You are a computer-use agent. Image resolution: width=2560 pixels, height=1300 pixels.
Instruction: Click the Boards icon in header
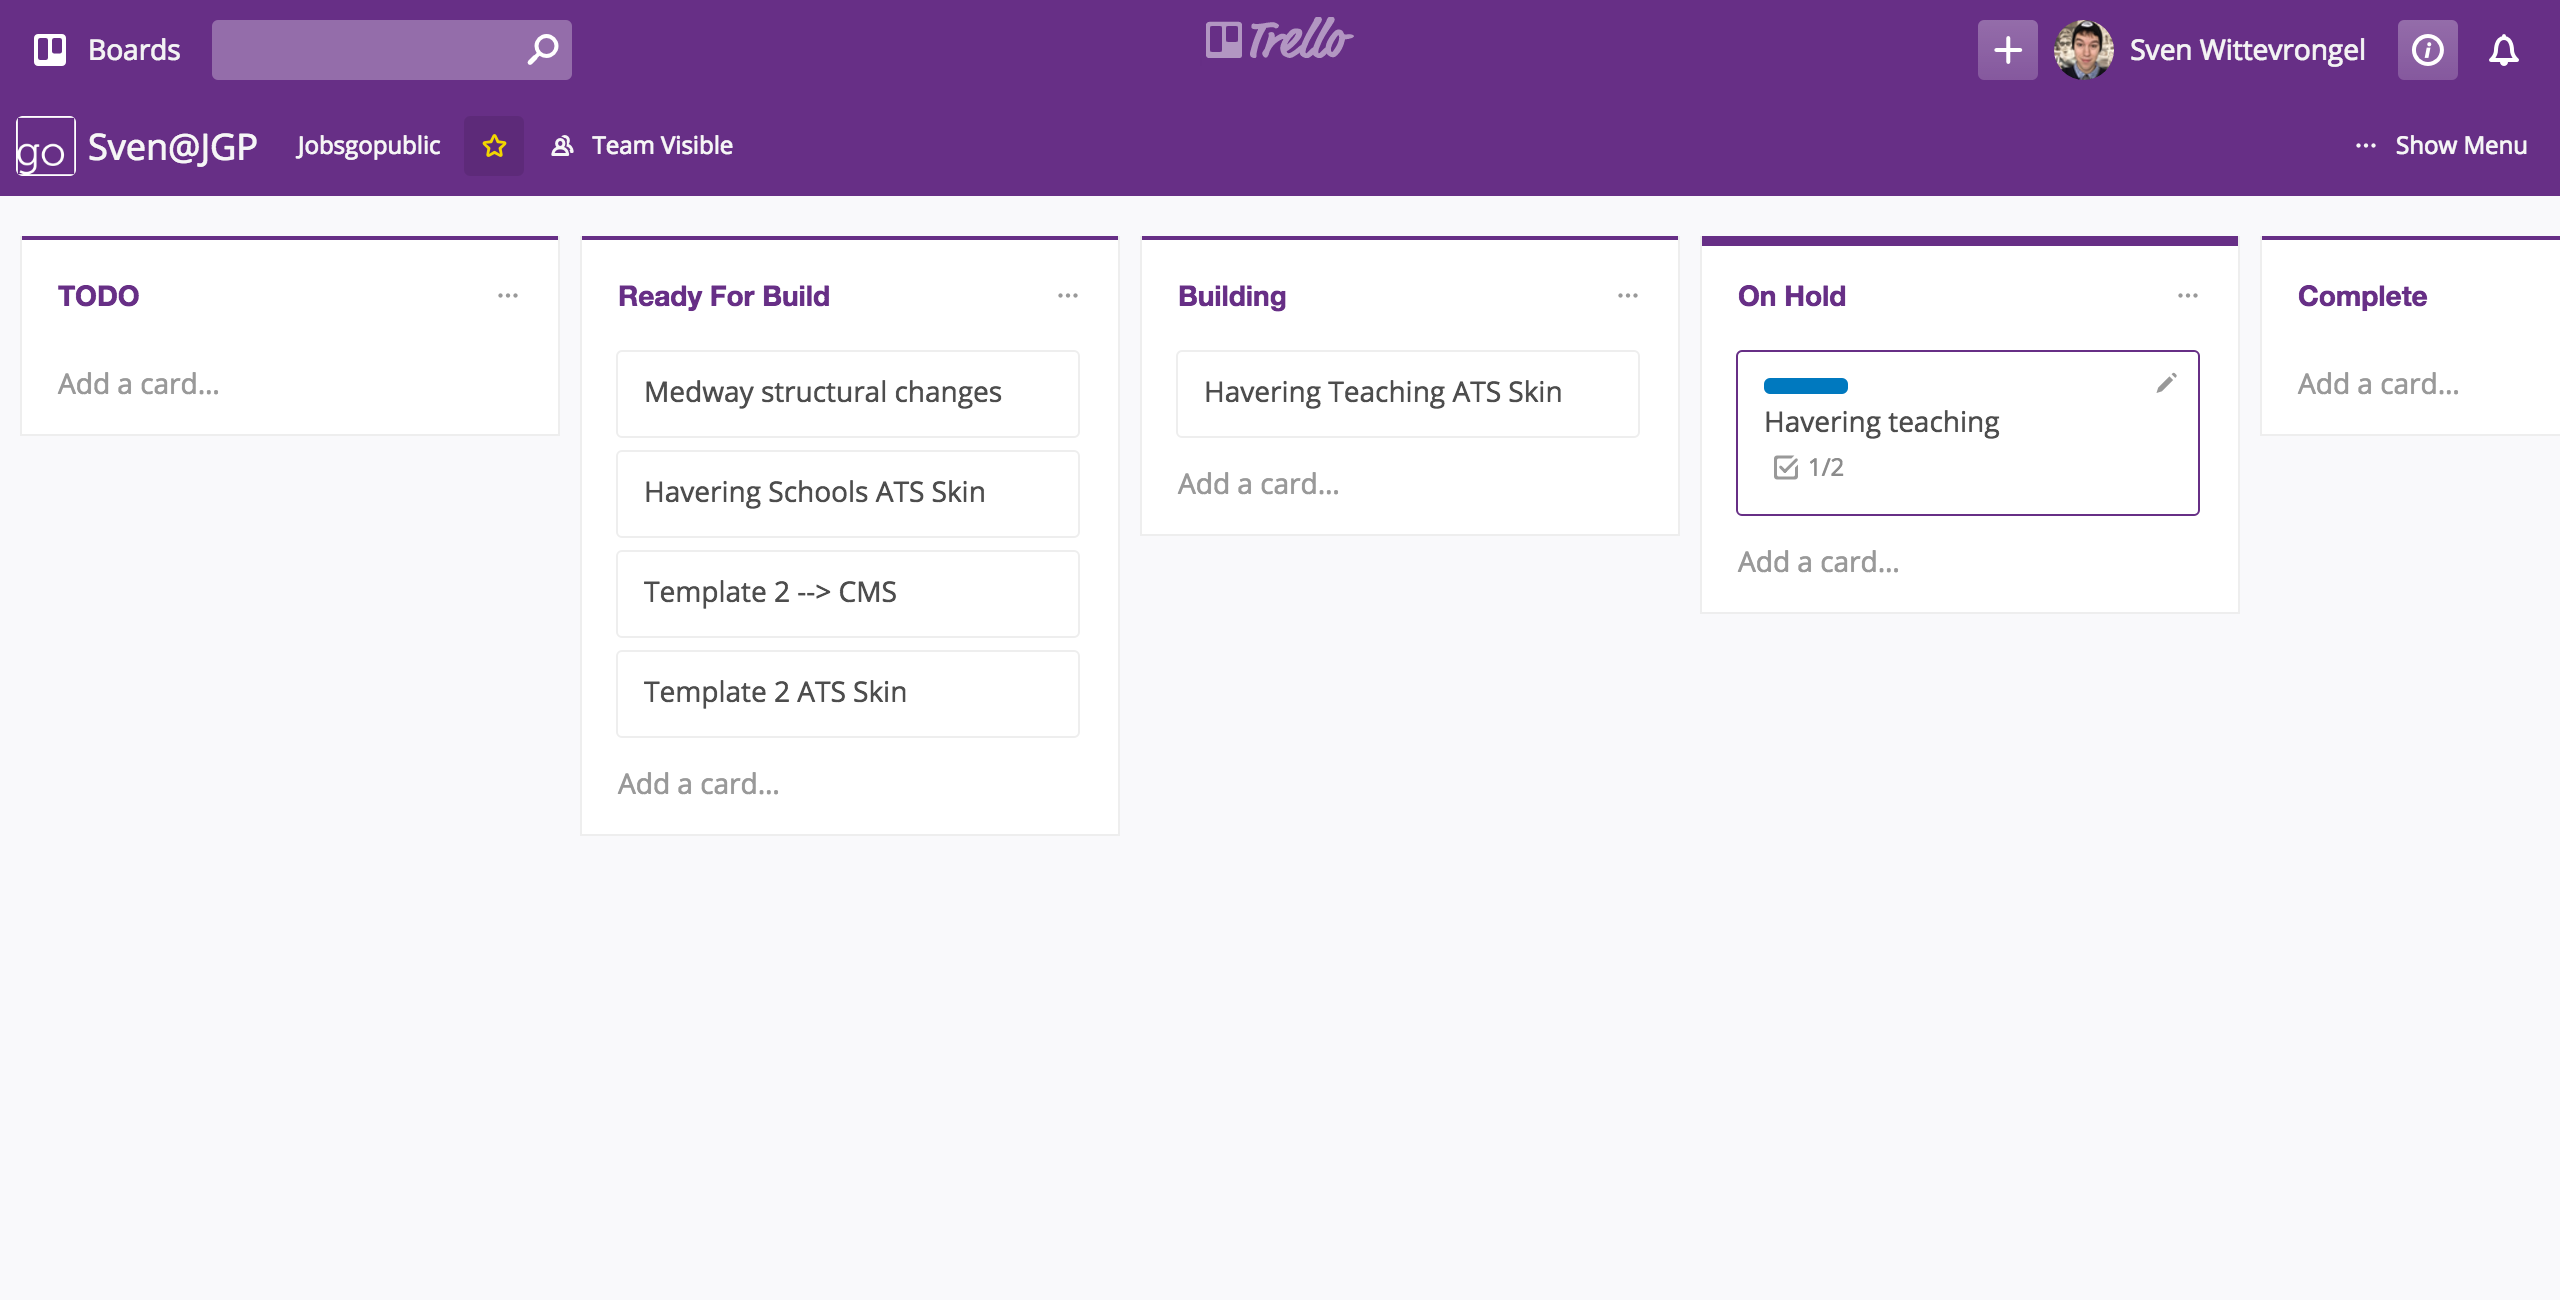[50, 50]
